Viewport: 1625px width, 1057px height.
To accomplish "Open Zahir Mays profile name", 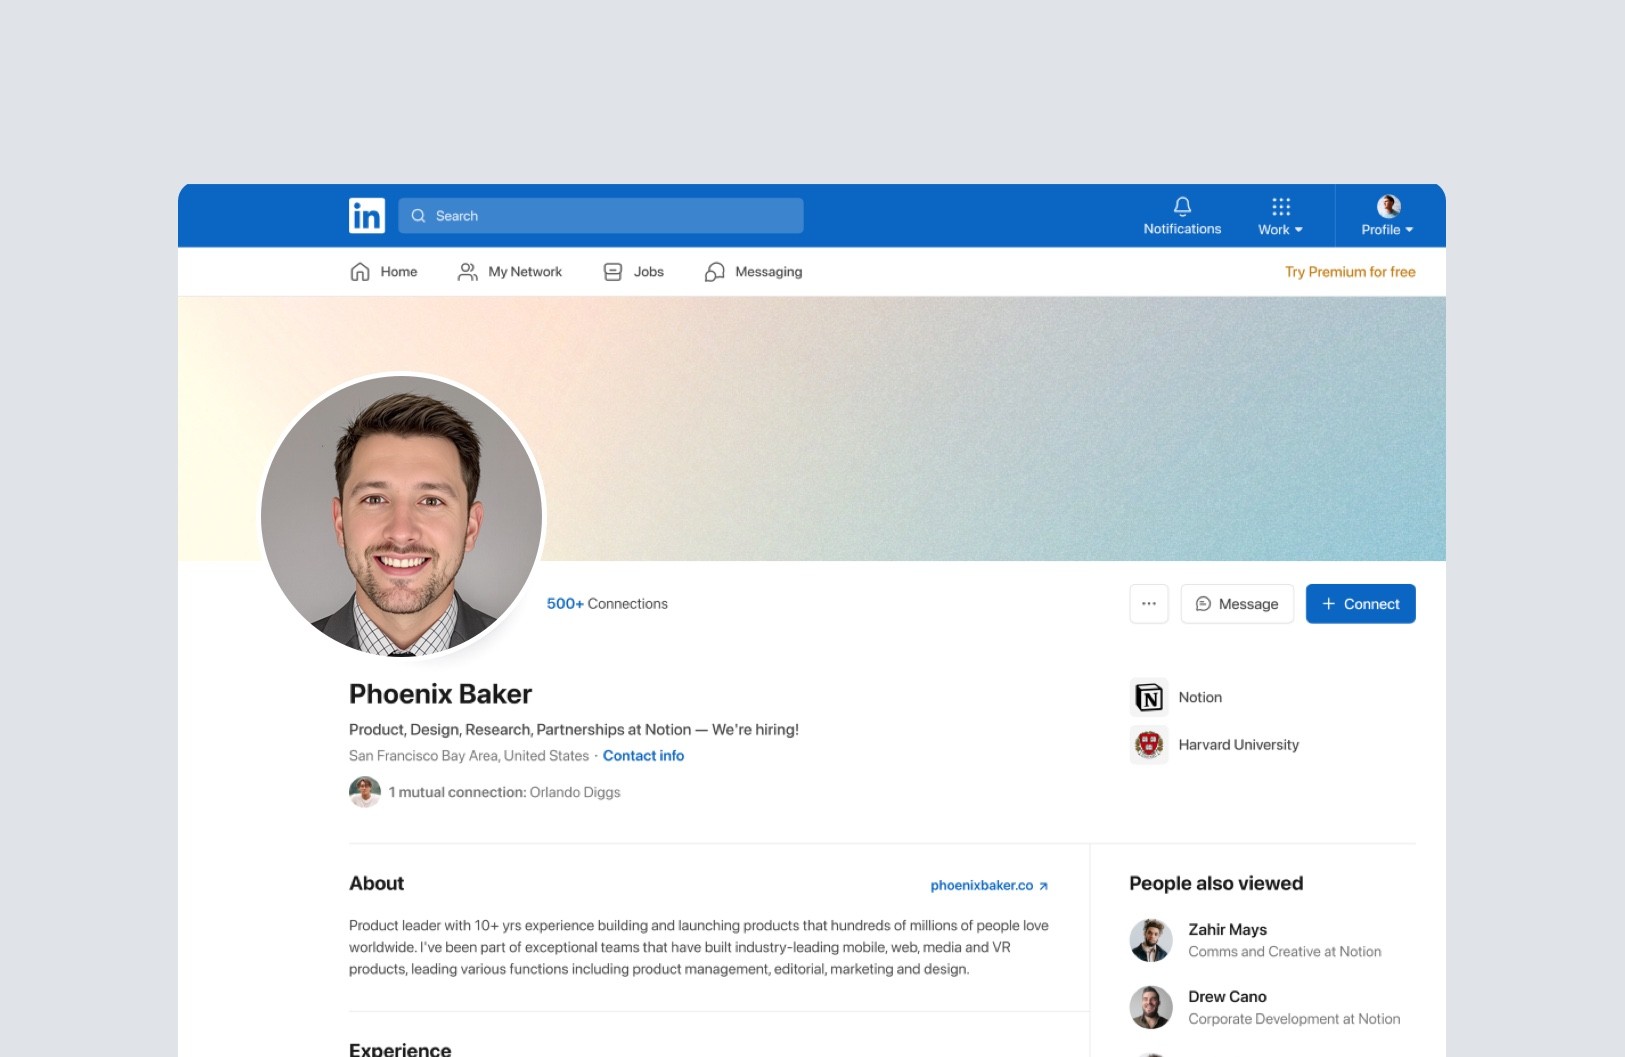I will point(1227,930).
